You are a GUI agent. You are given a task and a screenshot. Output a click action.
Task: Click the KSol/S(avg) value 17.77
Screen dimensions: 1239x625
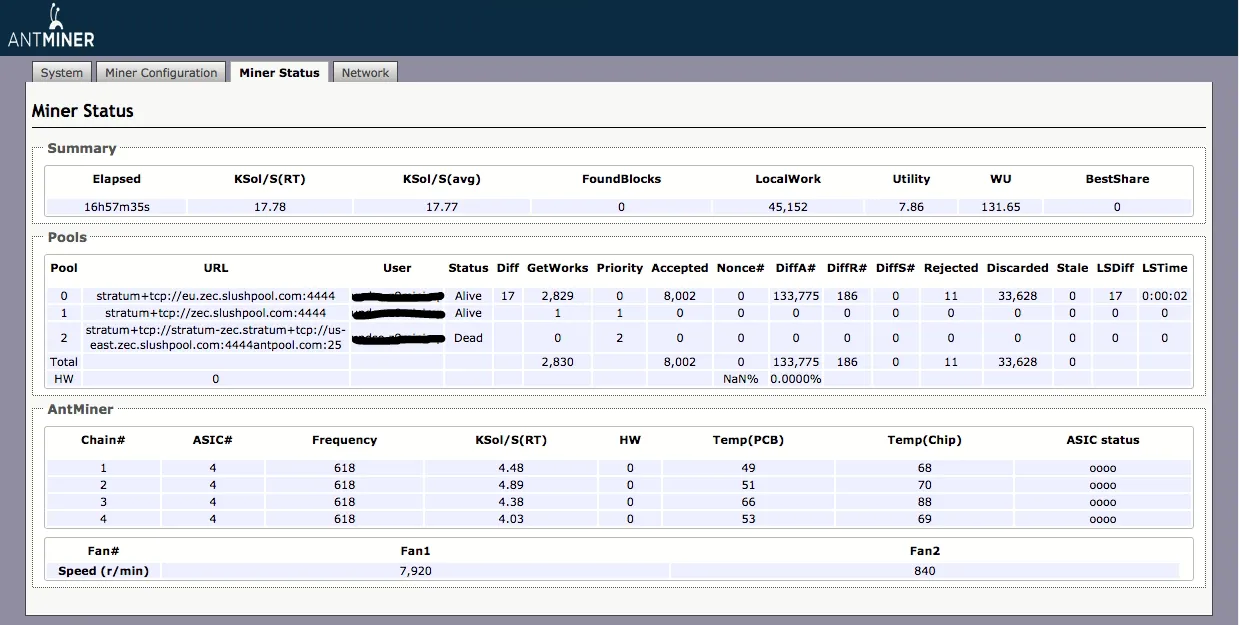(x=441, y=207)
